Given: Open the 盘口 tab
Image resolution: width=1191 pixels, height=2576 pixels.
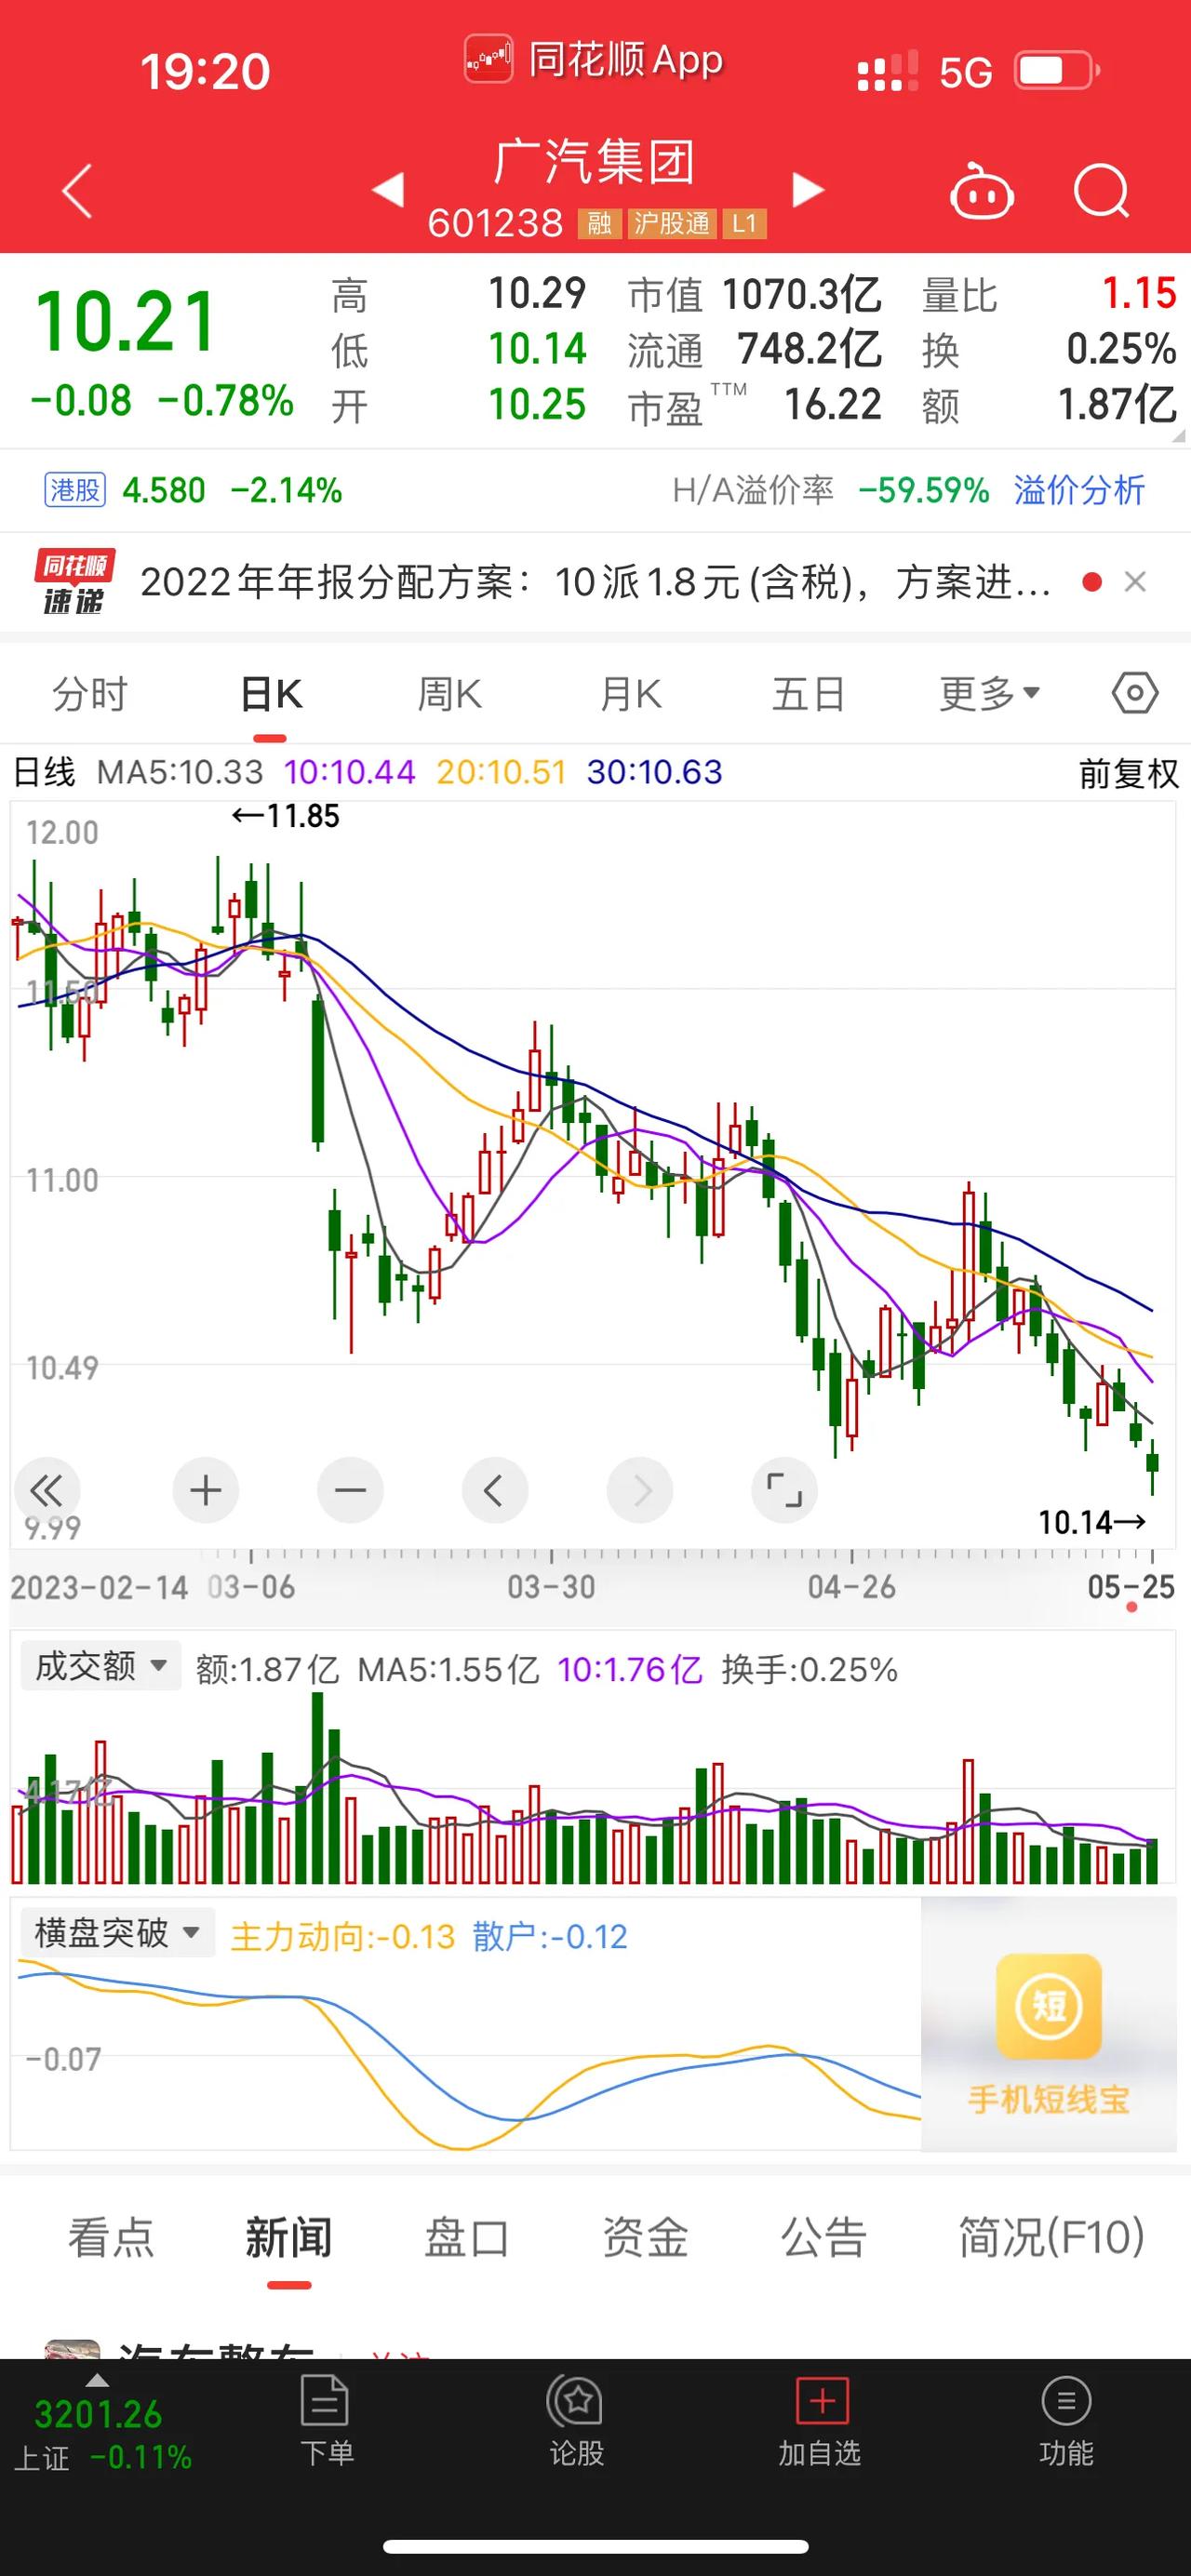Looking at the screenshot, I should [x=467, y=2237].
